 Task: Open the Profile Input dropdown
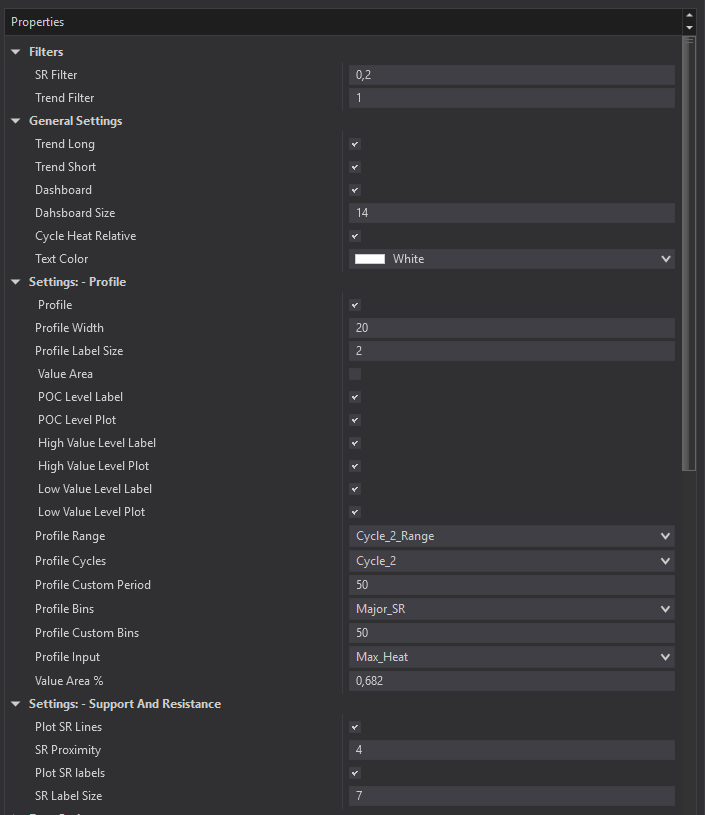[x=666, y=657]
